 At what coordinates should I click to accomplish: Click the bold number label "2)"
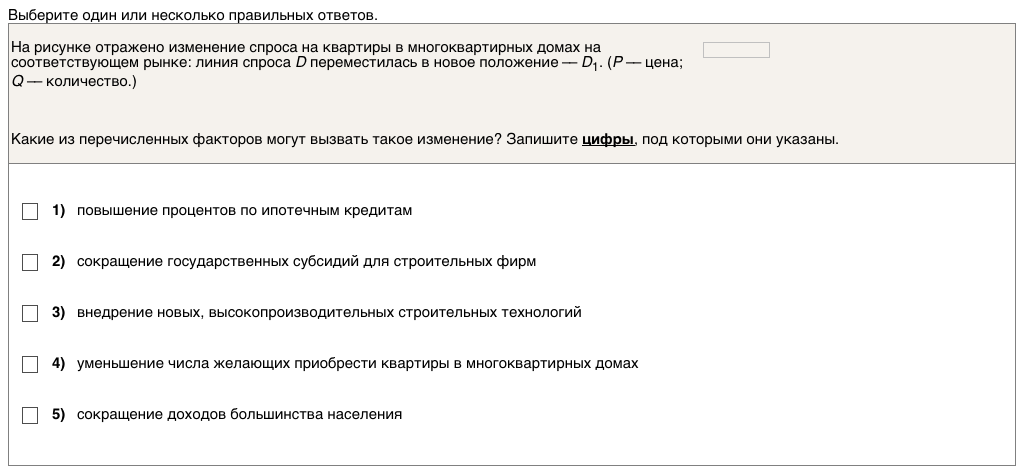click(58, 262)
